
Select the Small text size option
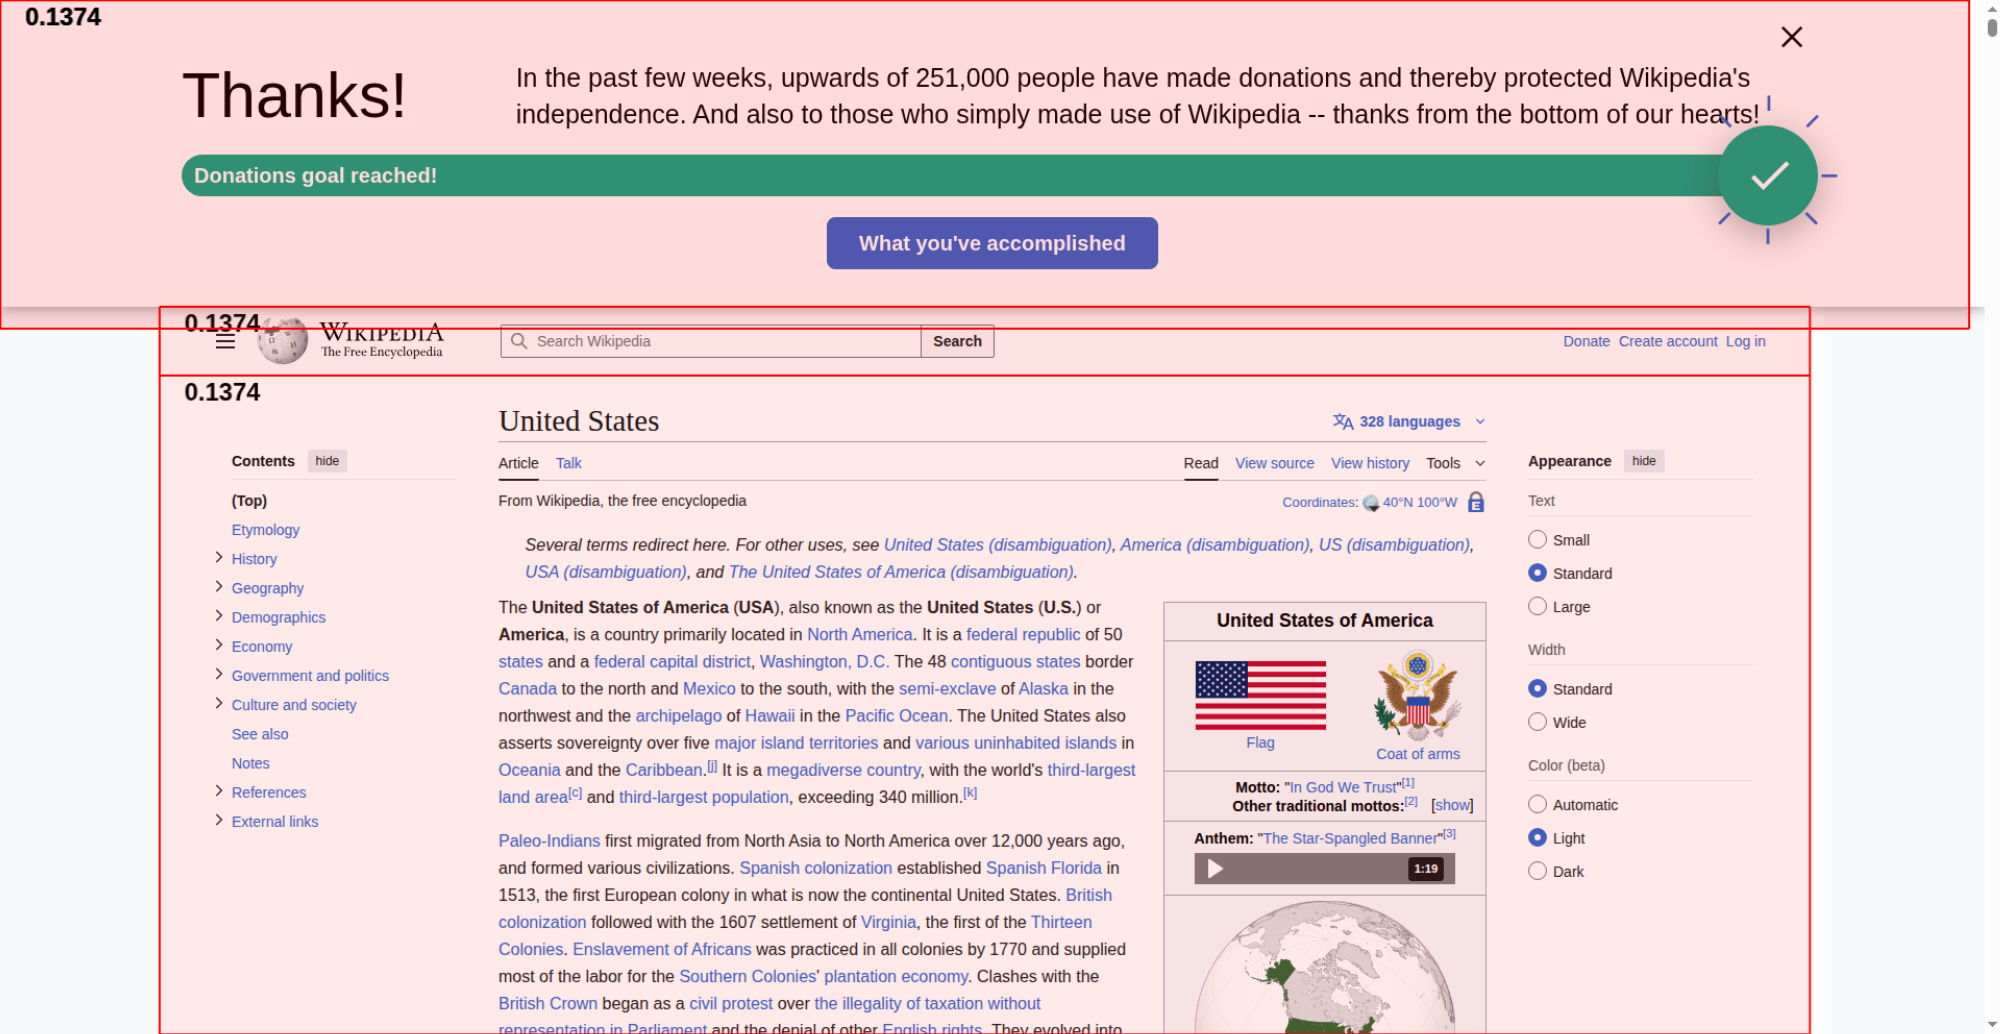[1537, 540]
